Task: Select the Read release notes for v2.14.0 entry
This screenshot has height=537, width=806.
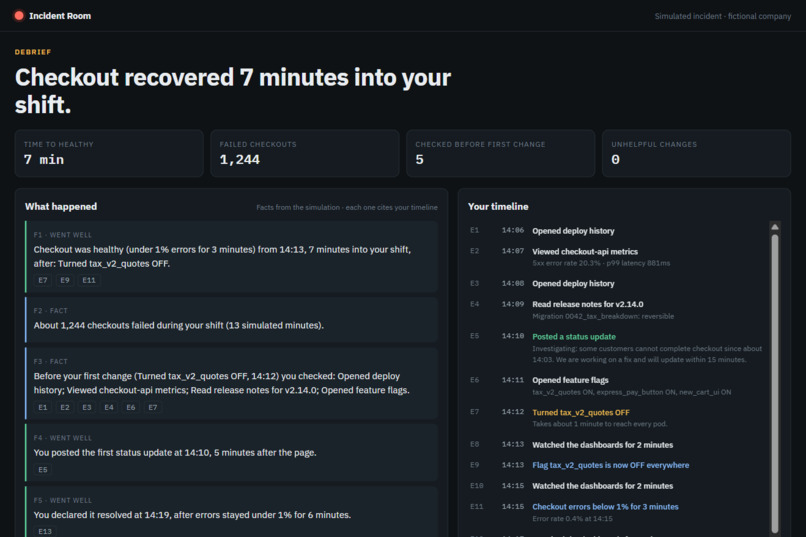Action: point(617,310)
